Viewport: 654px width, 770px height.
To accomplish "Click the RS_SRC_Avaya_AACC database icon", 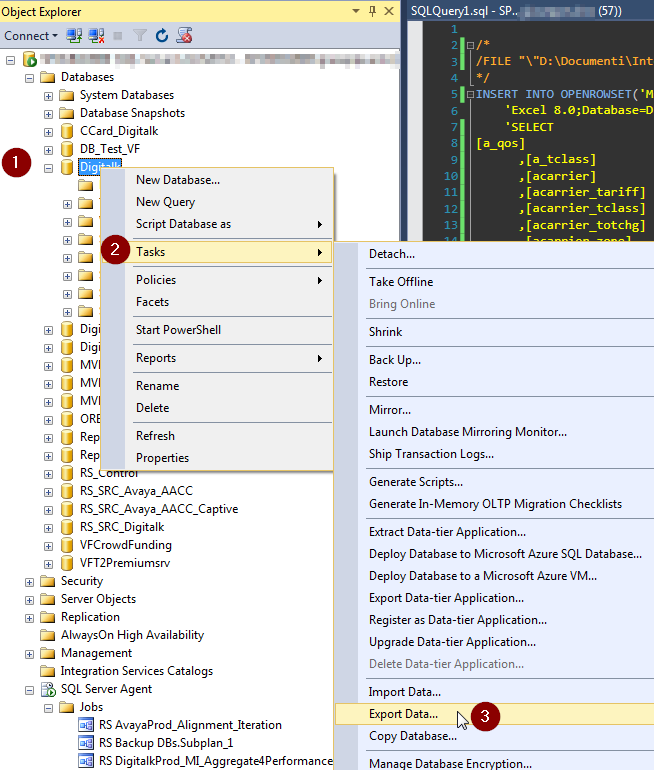I will [x=67, y=491].
